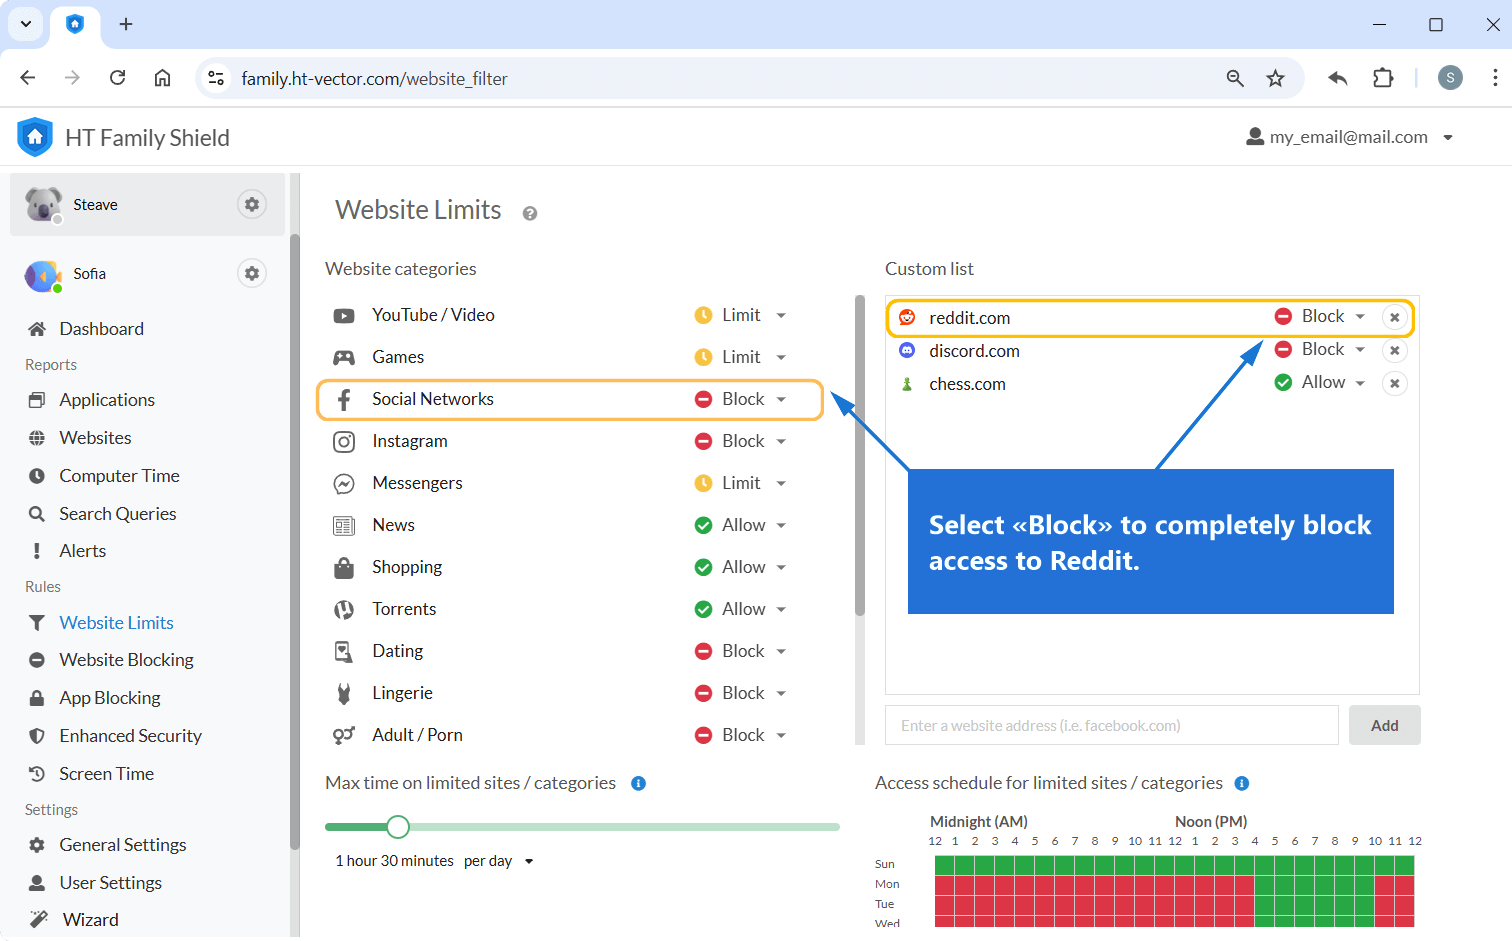Remove reddit.com from the custom list
The height and width of the screenshot is (941, 1512).
click(1394, 317)
